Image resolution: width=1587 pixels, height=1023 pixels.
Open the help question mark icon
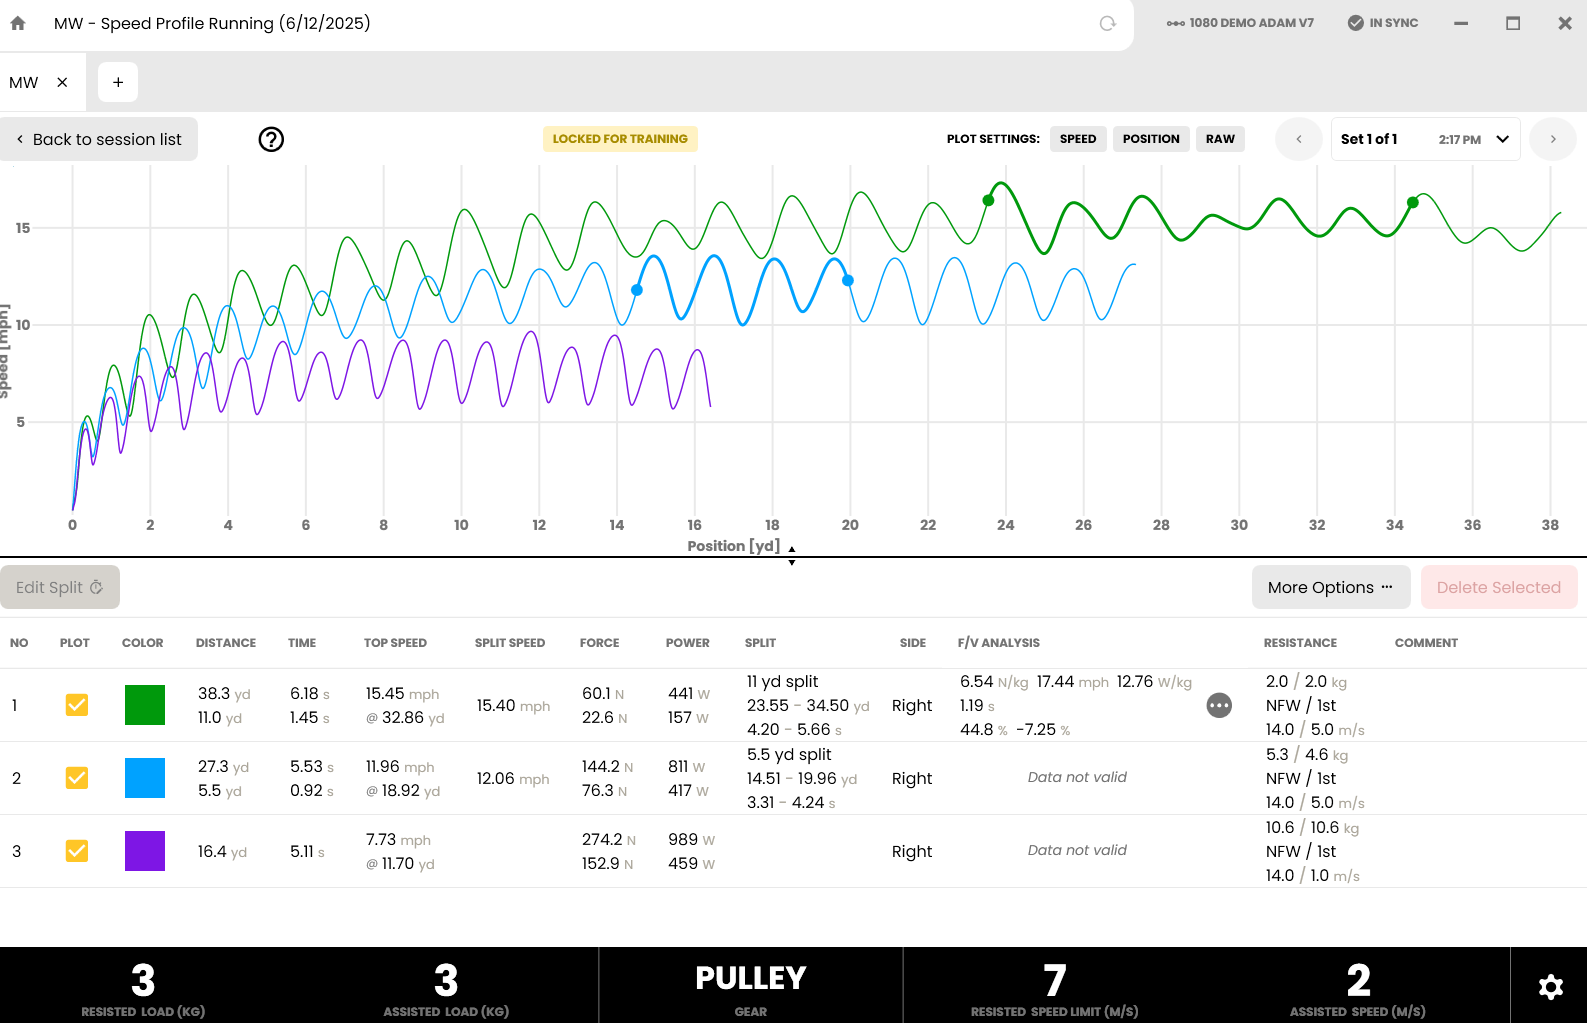(x=271, y=139)
